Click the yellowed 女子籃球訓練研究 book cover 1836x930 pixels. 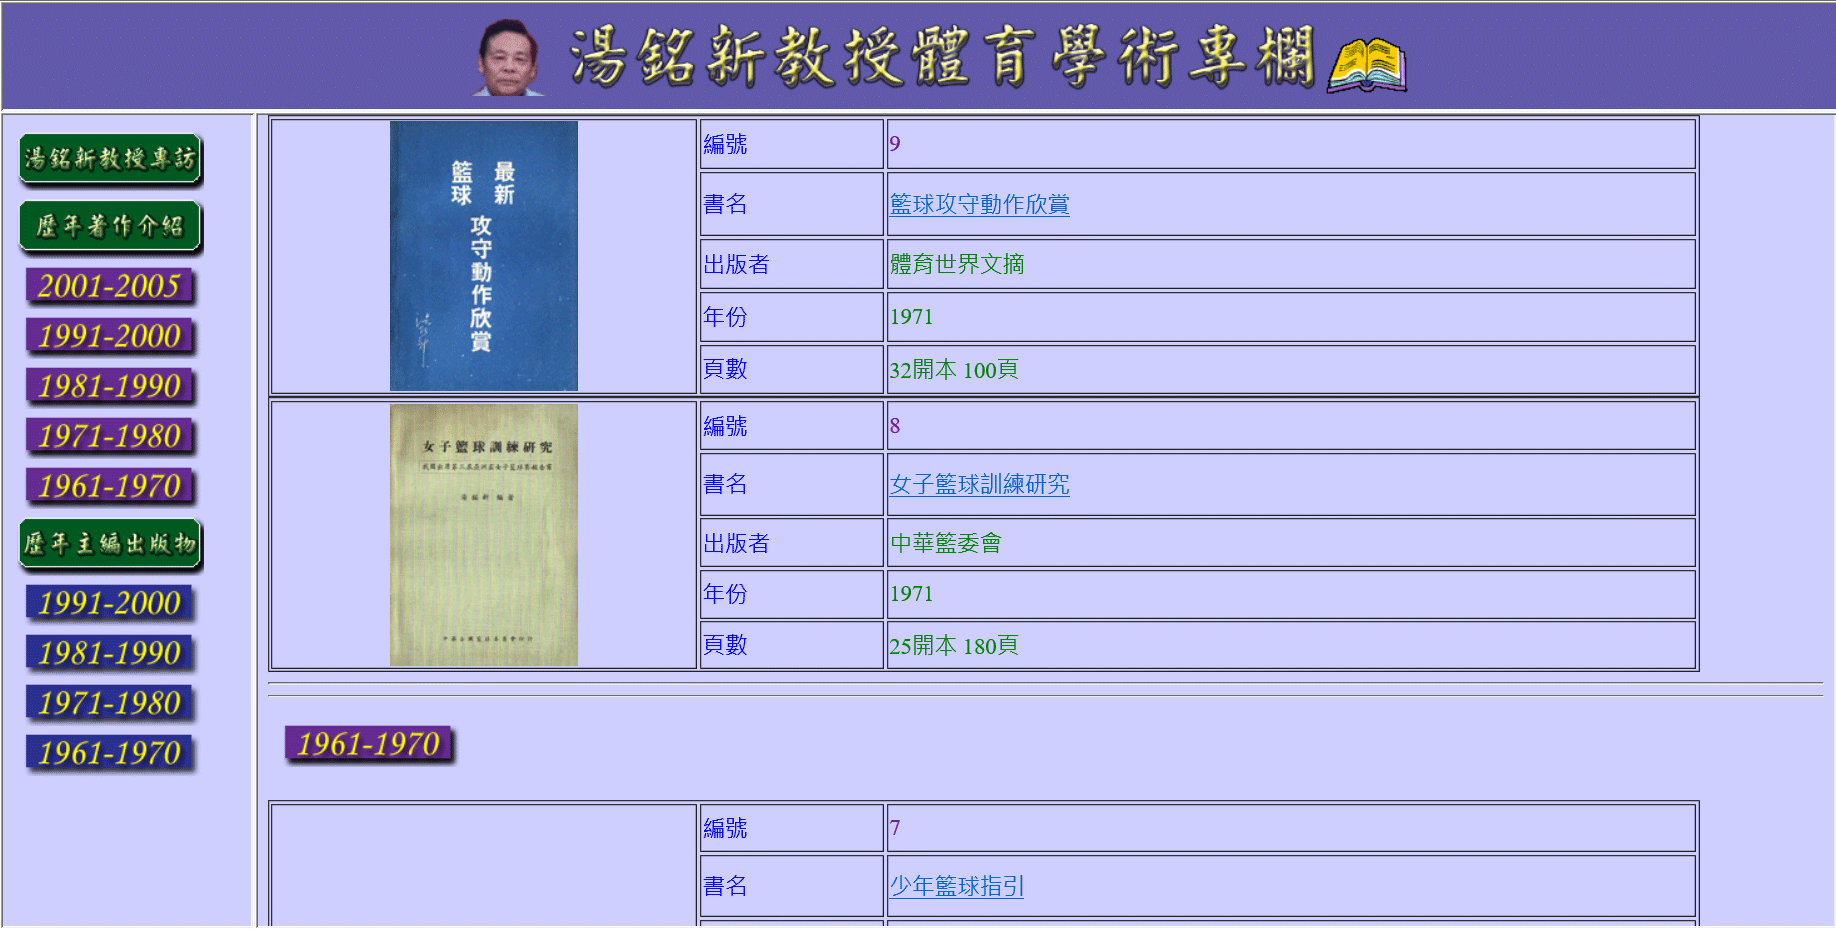click(x=483, y=535)
